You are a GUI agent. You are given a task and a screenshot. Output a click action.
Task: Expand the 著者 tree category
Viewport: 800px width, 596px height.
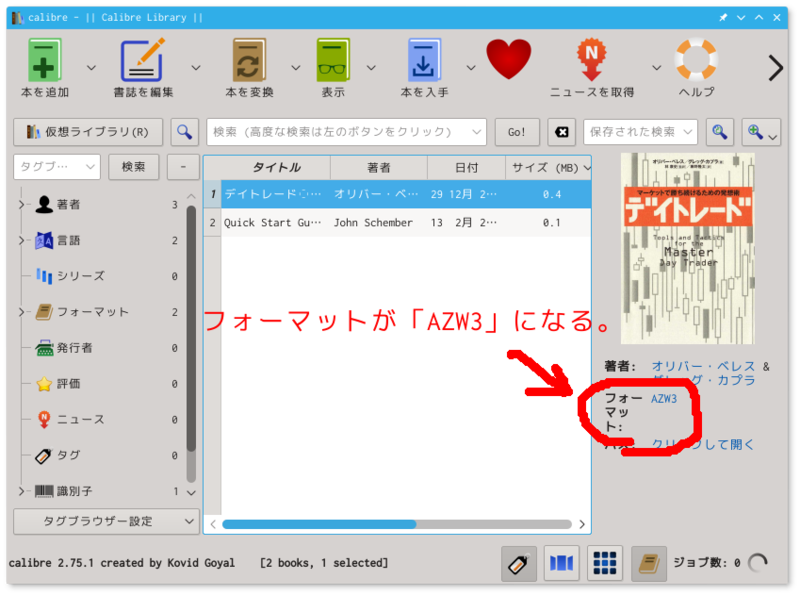click(x=21, y=205)
